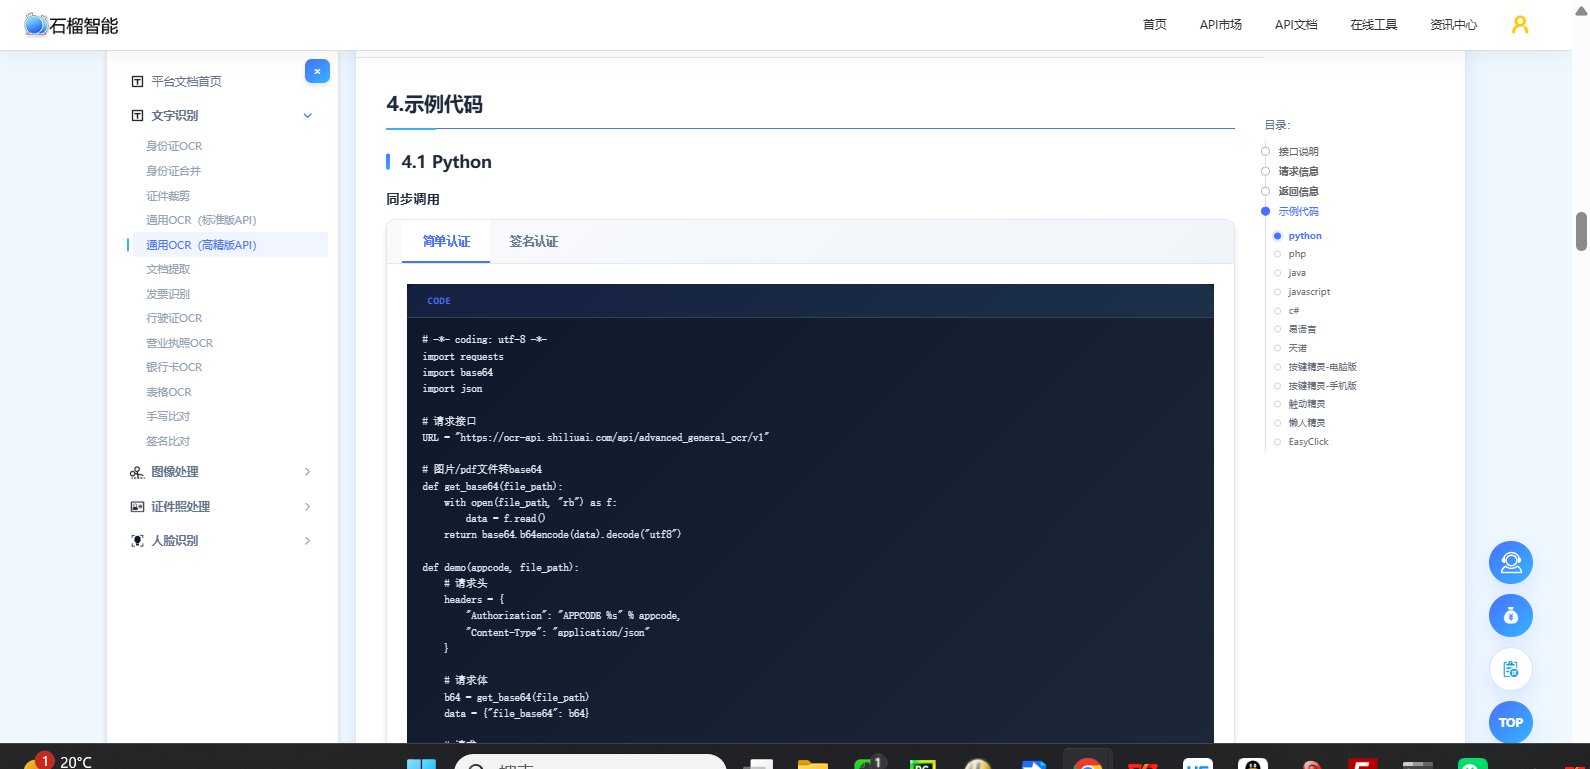Select 触动精灵 in the code examples list
Screen dimensions: 1590x769
pyautogui.click(x=1307, y=404)
